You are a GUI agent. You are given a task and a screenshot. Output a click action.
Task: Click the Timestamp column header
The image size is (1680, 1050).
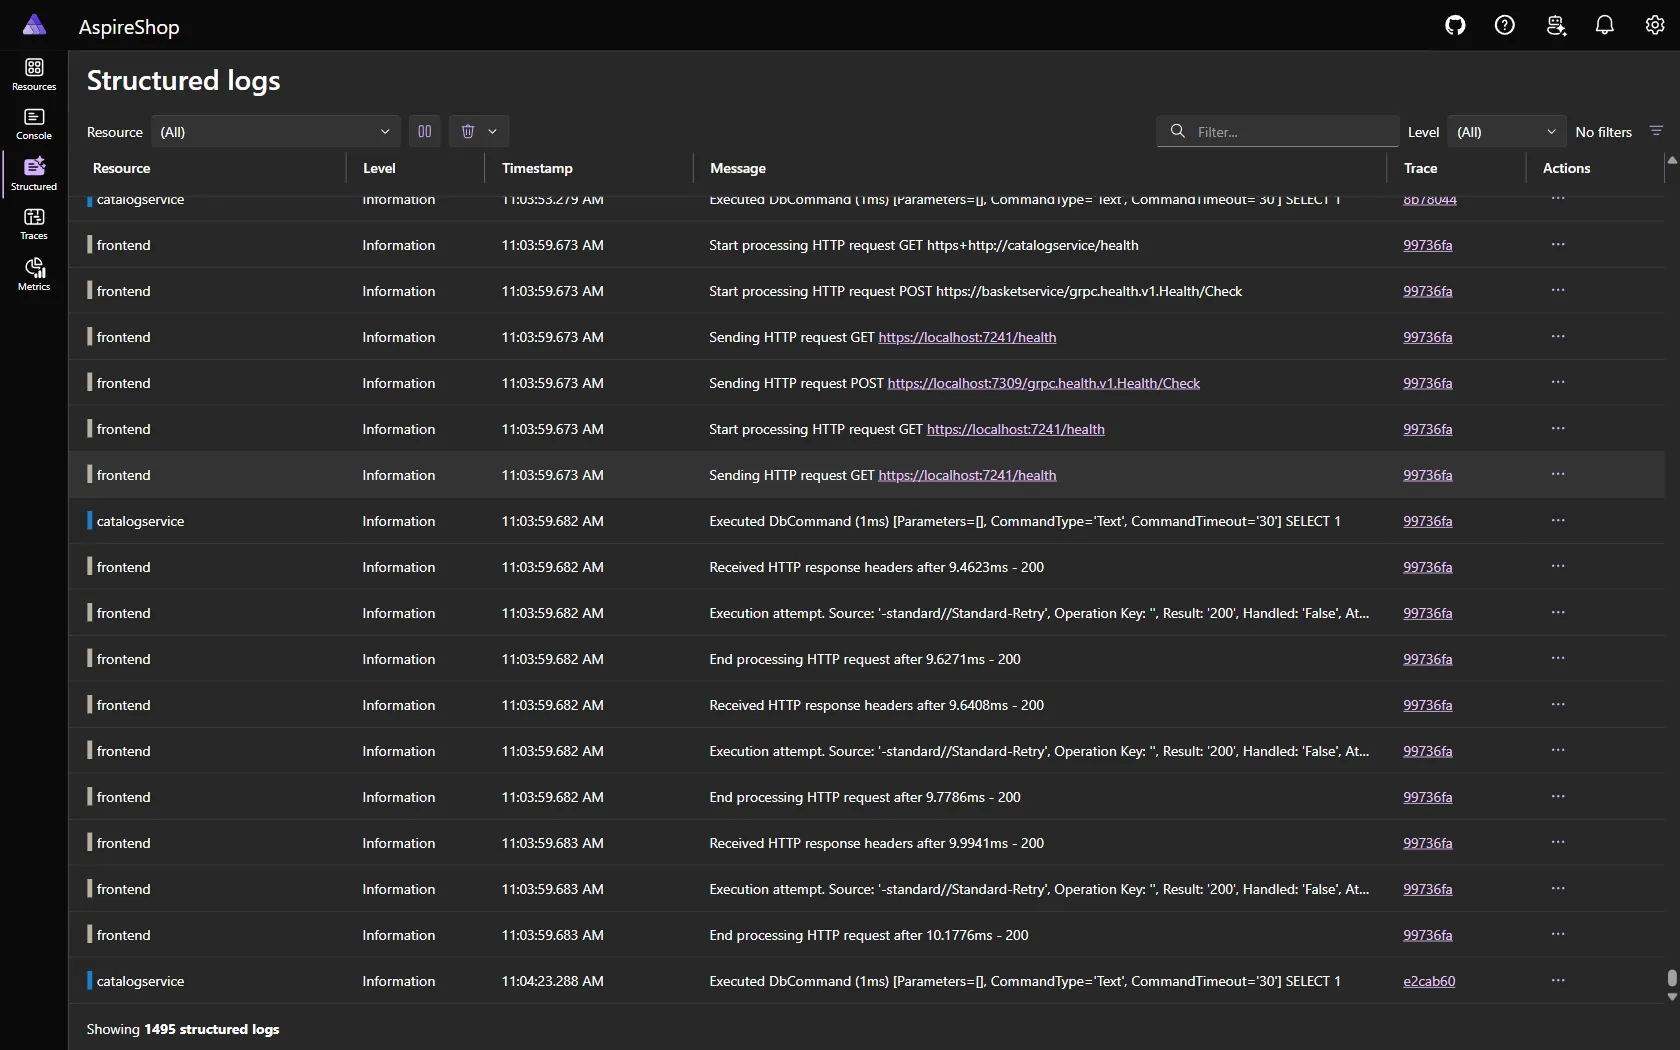(537, 168)
